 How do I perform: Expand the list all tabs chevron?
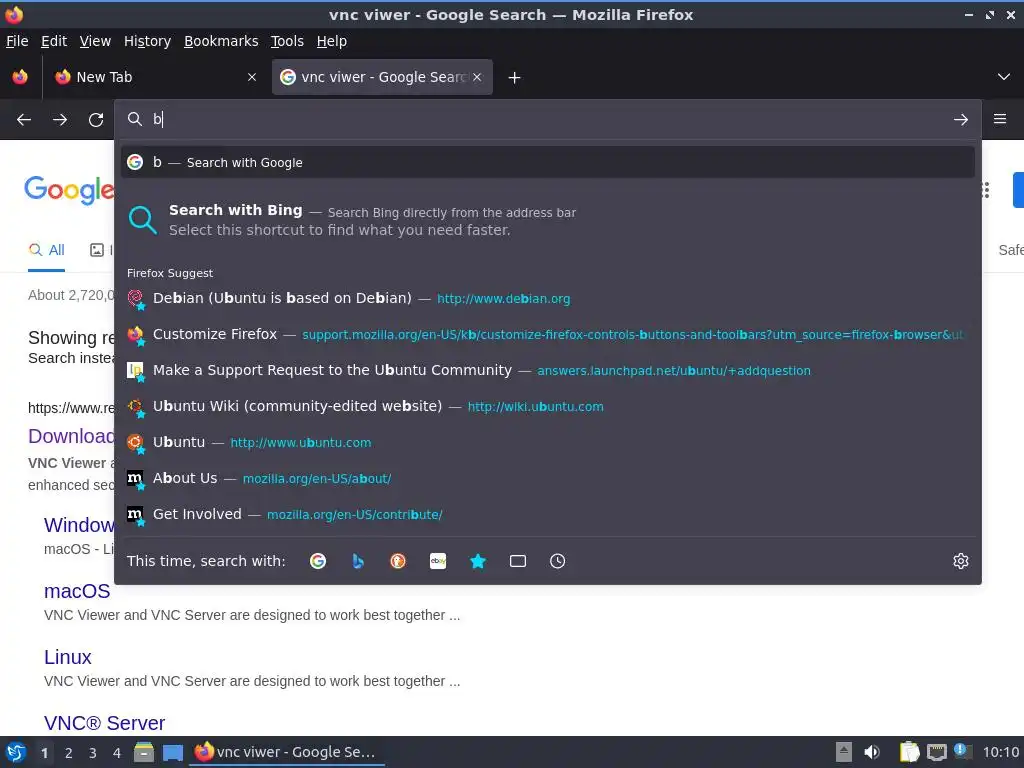coord(1004,77)
